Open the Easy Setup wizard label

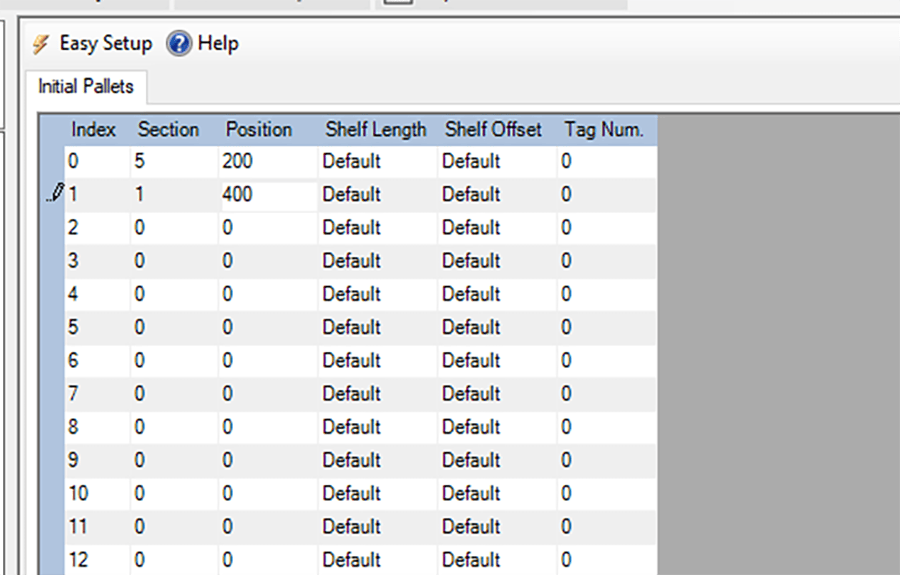click(106, 44)
